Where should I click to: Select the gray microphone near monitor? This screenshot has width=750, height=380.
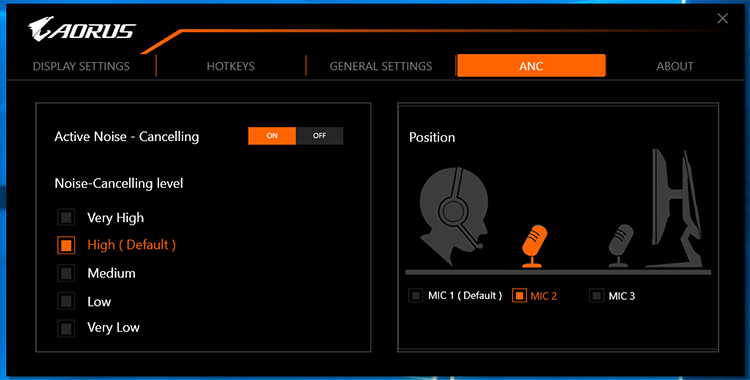(620, 246)
